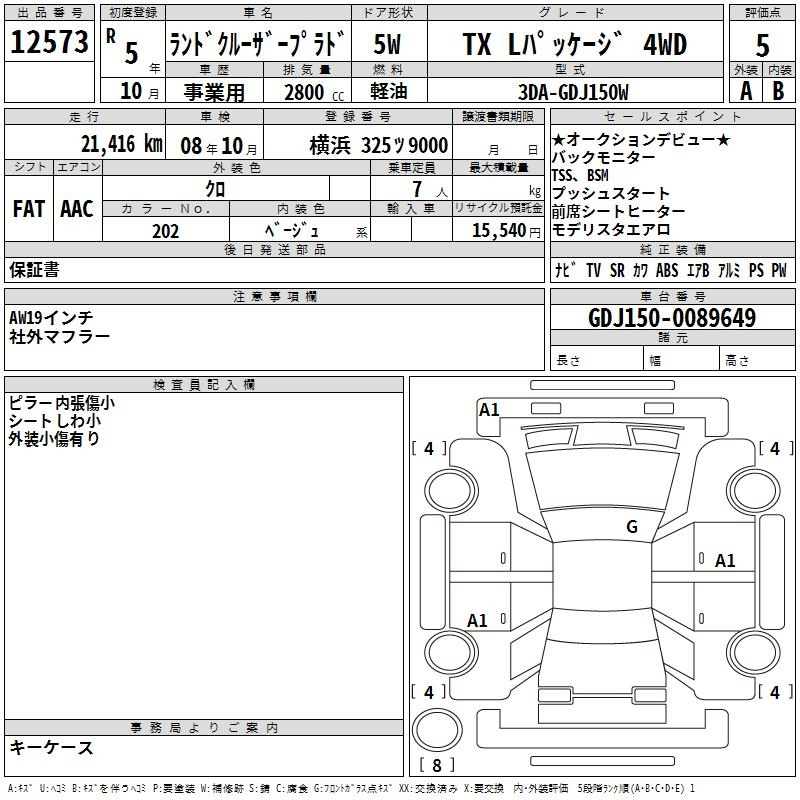The height and width of the screenshot is (800, 800).
Task: Select sales point 前席シートヒーター
Action: point(618,211)
